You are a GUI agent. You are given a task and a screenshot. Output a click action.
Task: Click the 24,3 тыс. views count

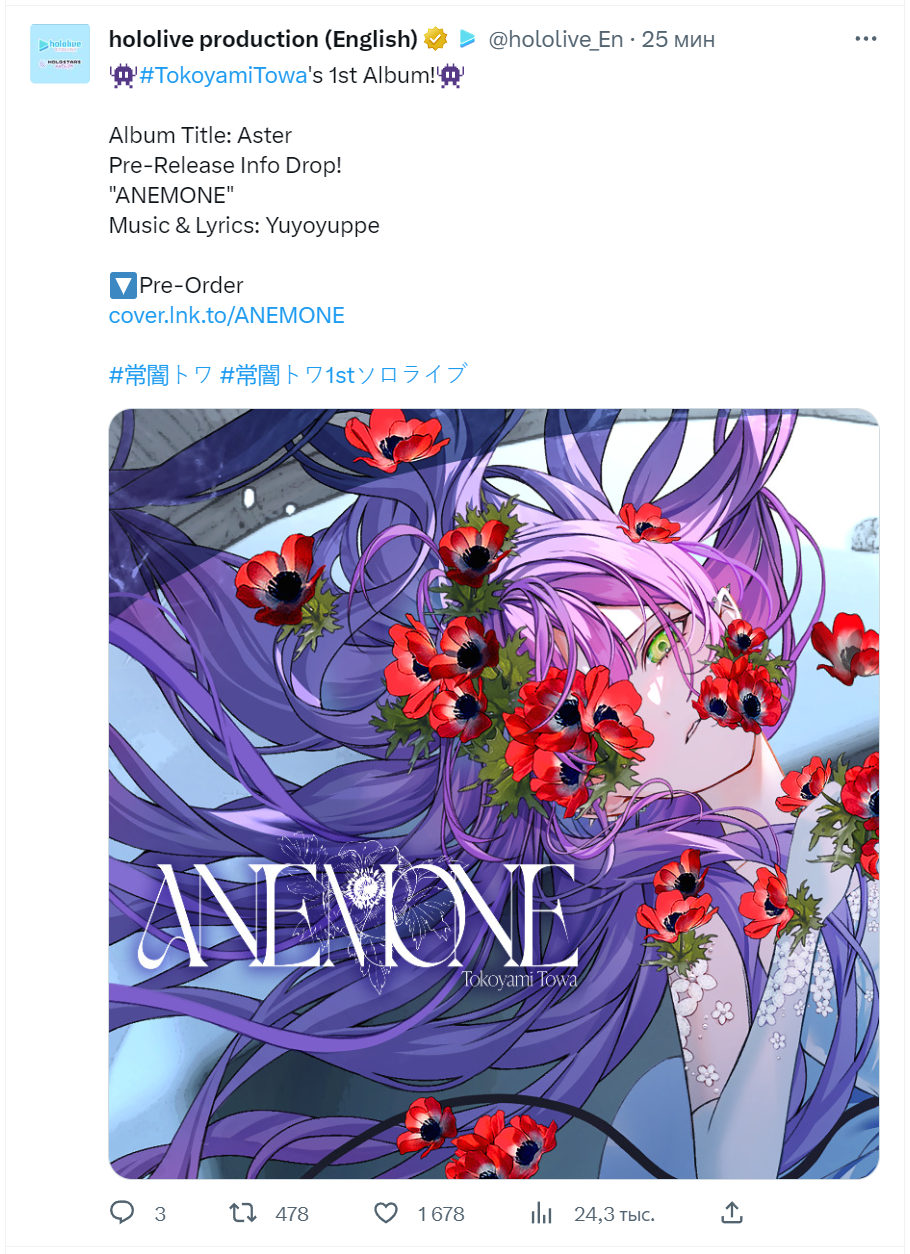pyautogui.click(x=614, y=1214)
